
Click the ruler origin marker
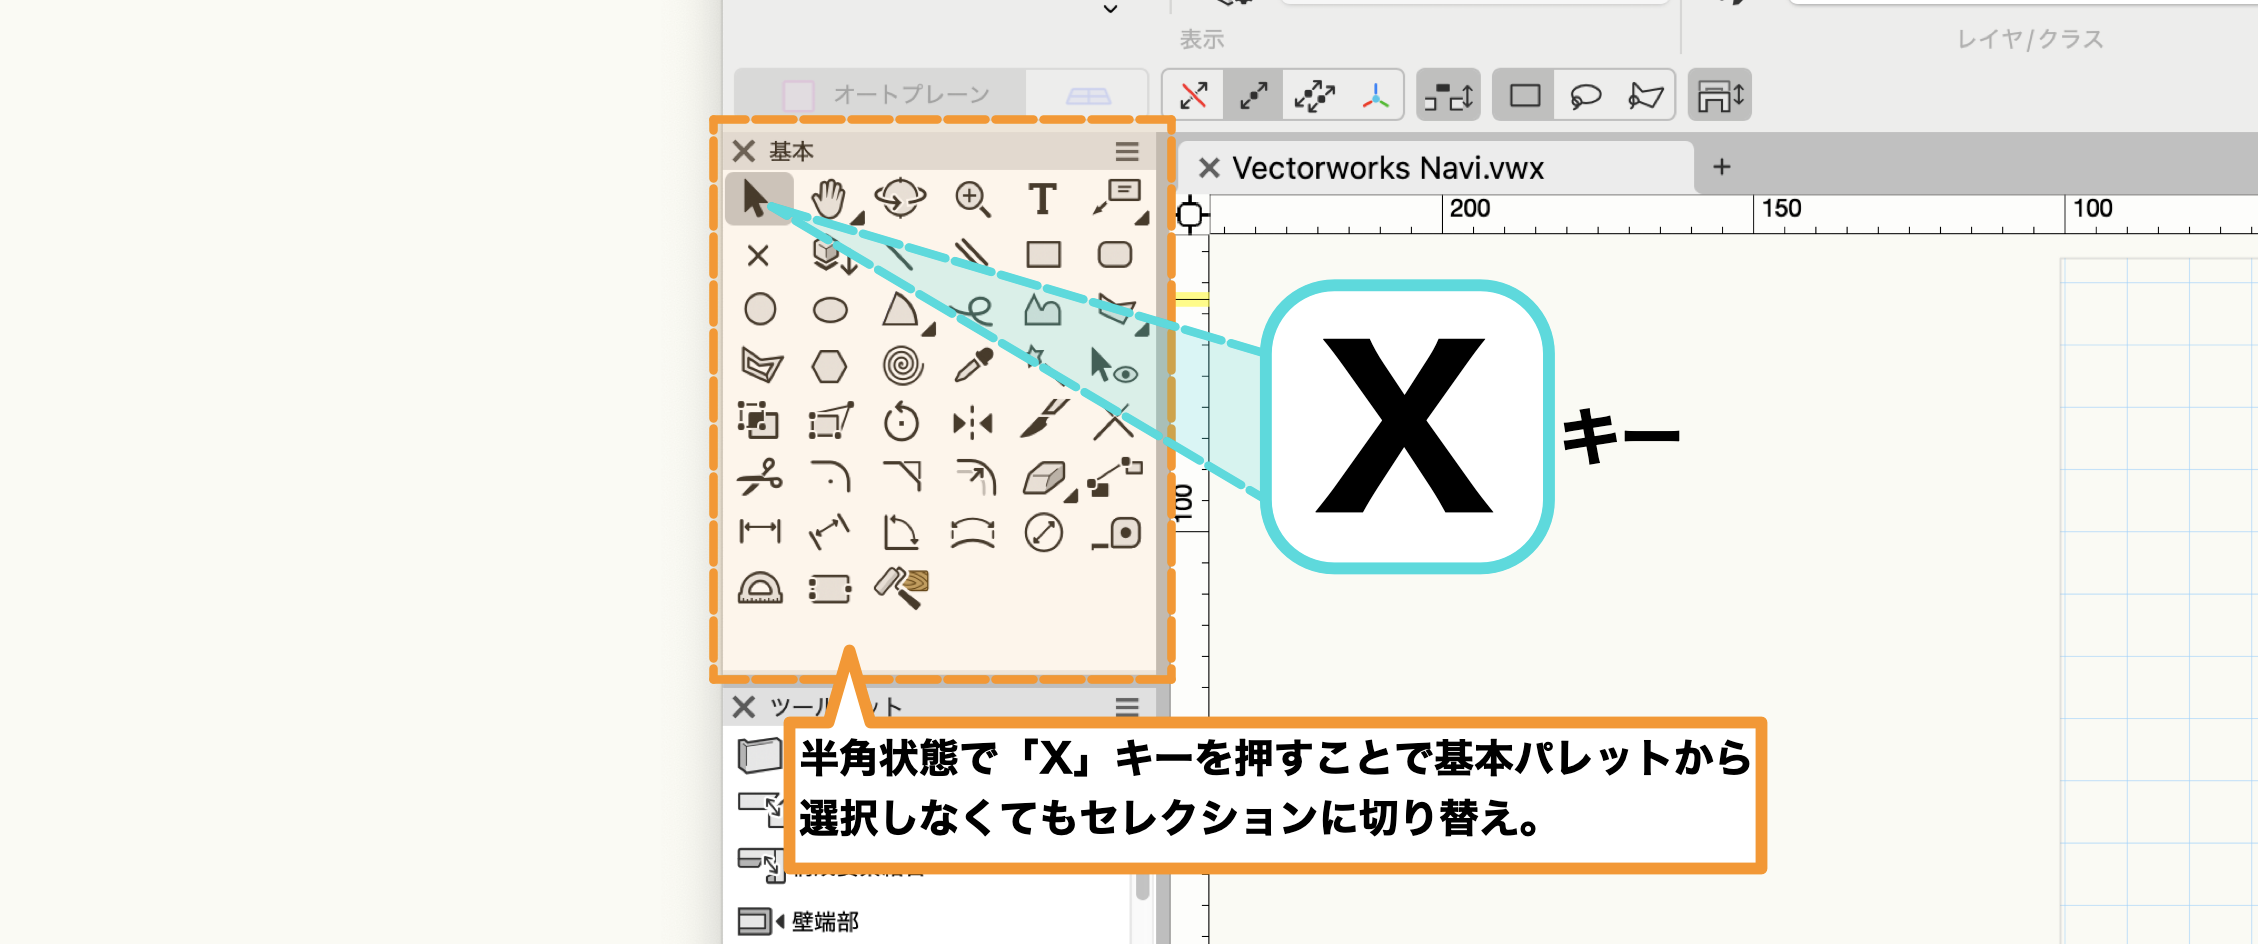click(x=1190, y=214)
